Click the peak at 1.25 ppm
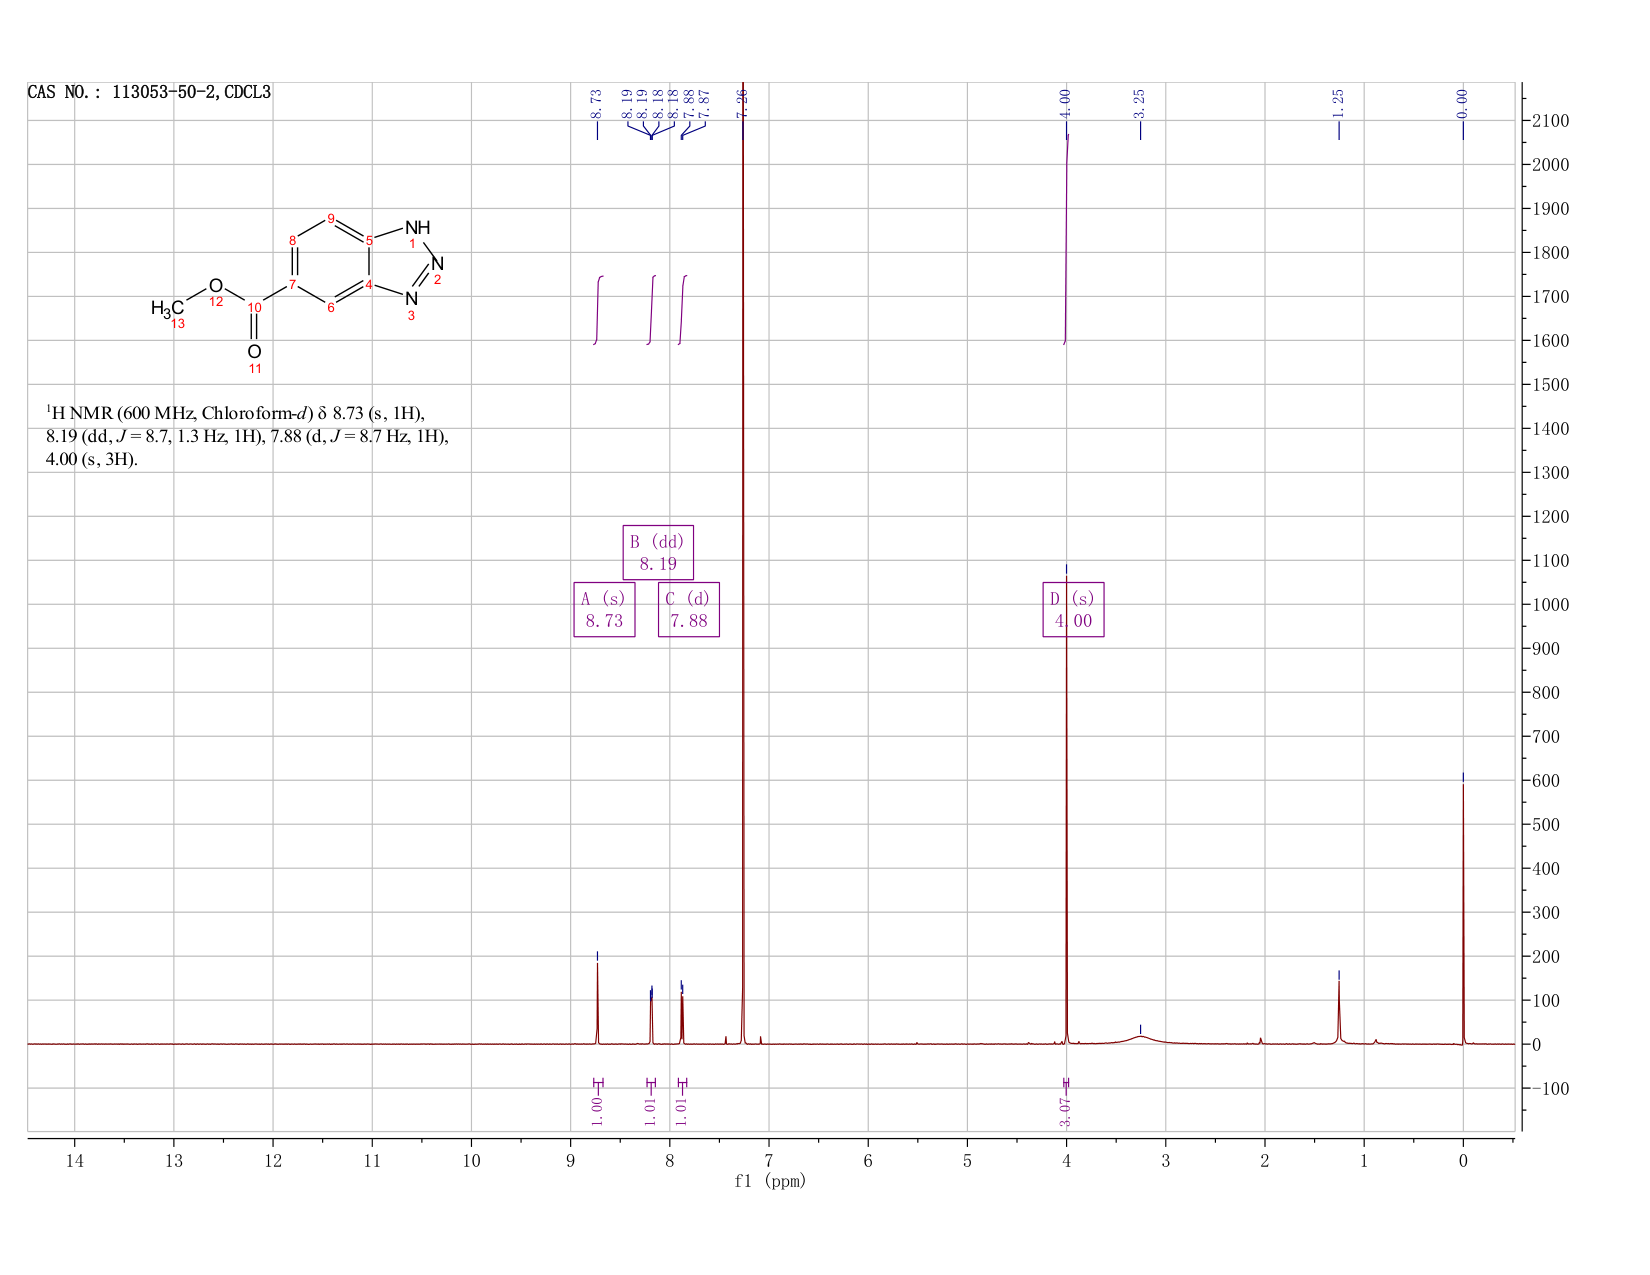Screen dimensions: 1650x1275 (1339, 1012)
